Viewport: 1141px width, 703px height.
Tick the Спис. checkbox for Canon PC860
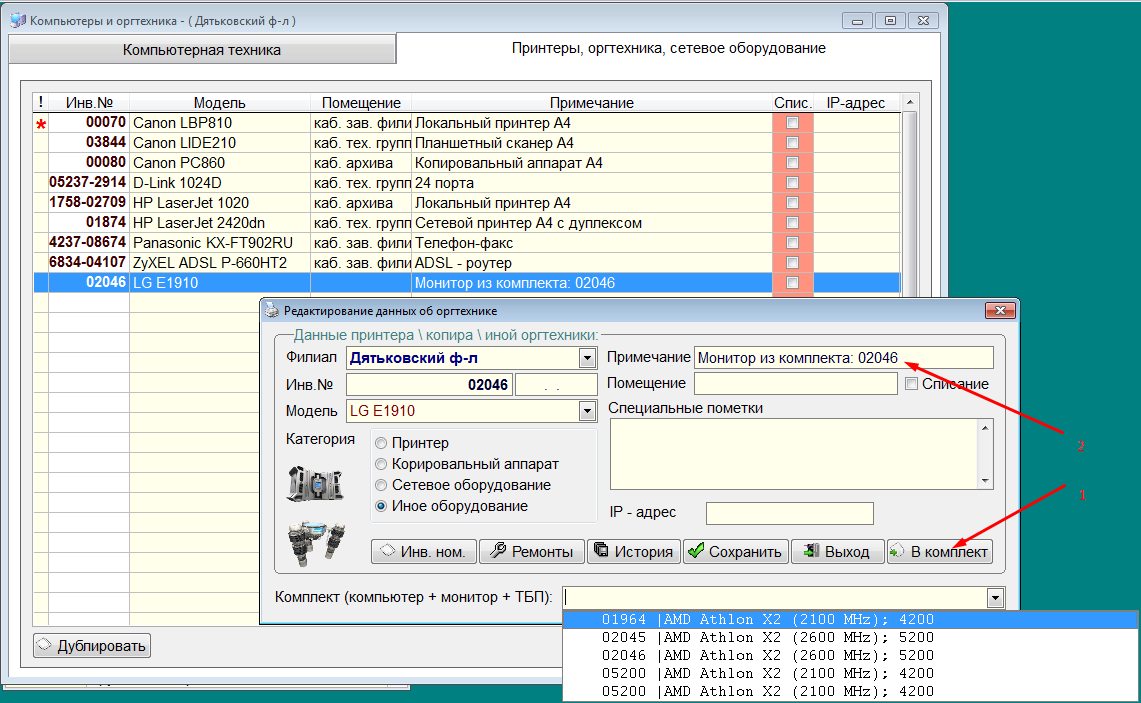pos(792,163)
